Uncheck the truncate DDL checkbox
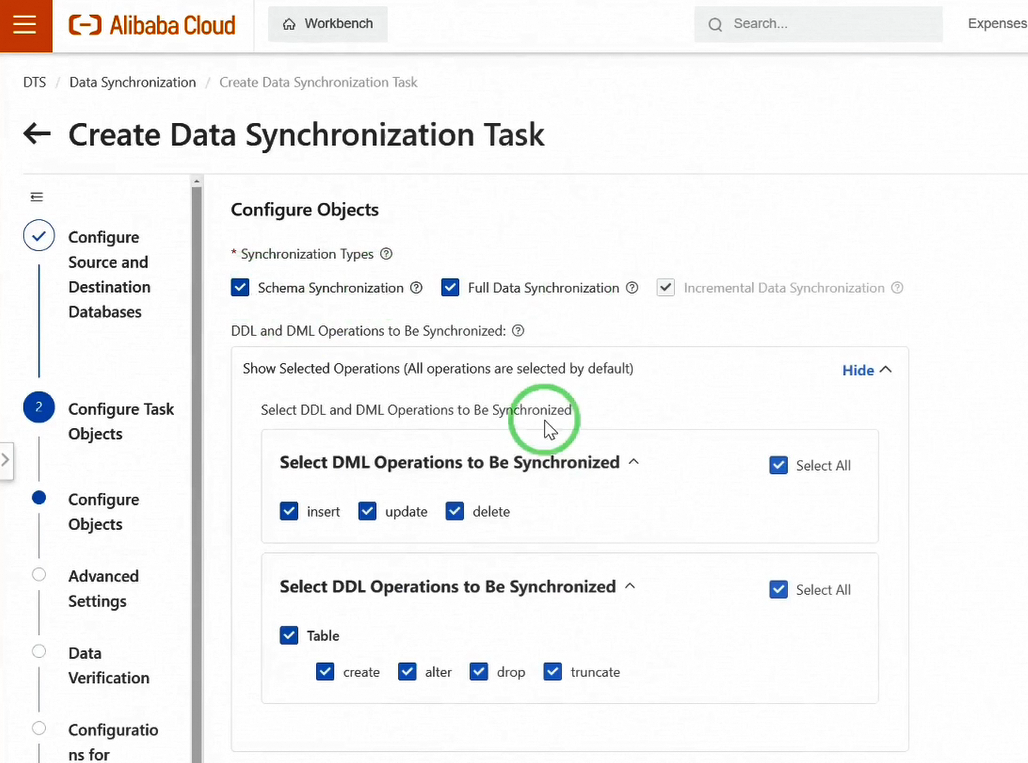Viewport: 1028px width, 763px height. coord(553,672)
